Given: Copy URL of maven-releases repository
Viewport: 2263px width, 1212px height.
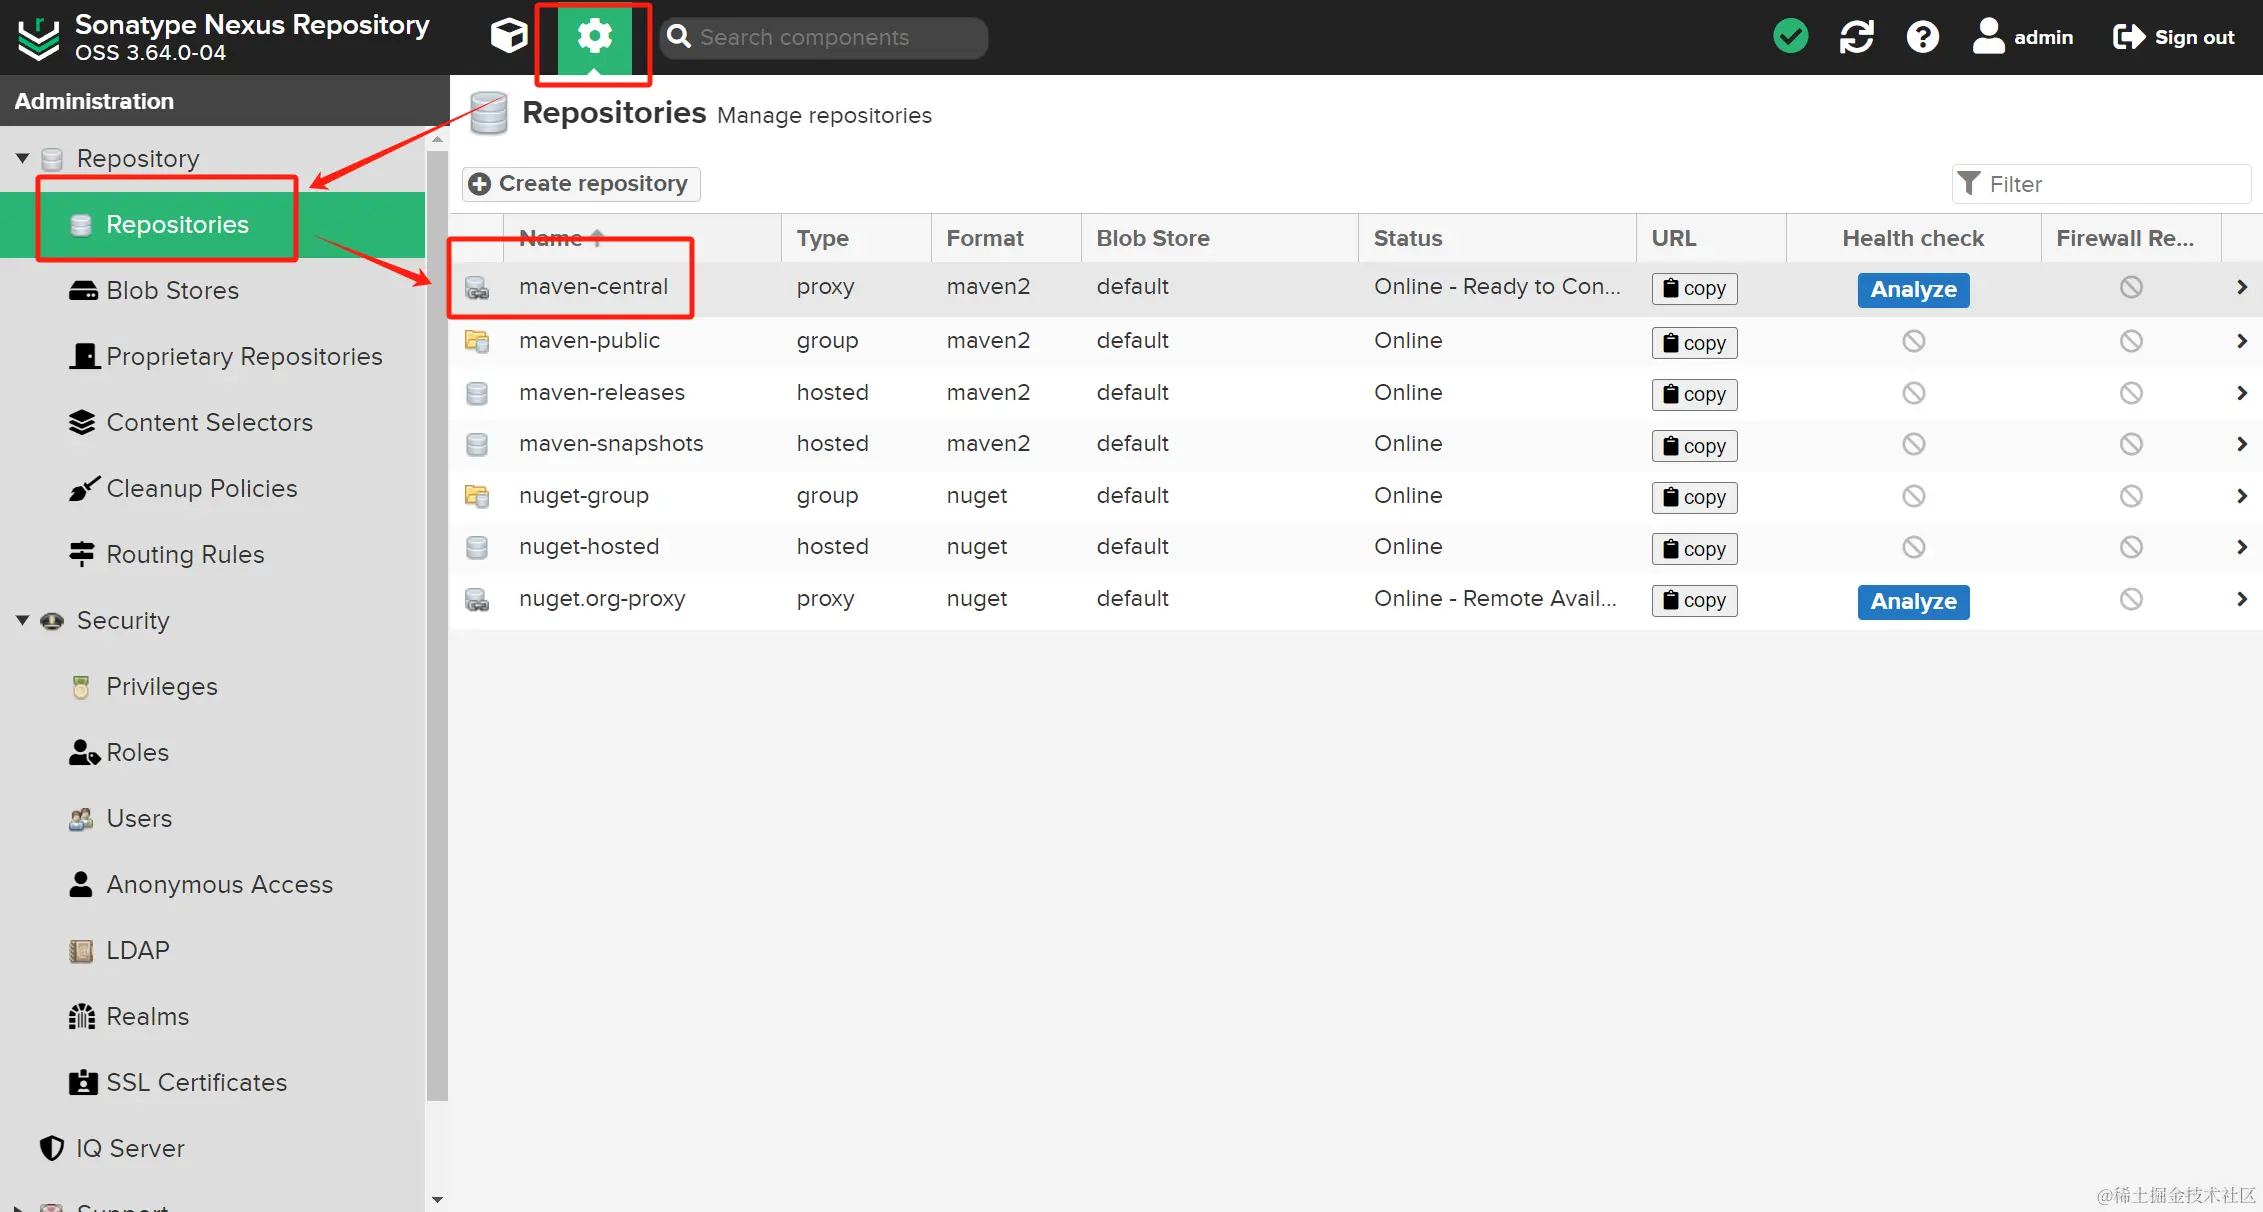Looking at the screenshot, I should (x=1694, y=394).
